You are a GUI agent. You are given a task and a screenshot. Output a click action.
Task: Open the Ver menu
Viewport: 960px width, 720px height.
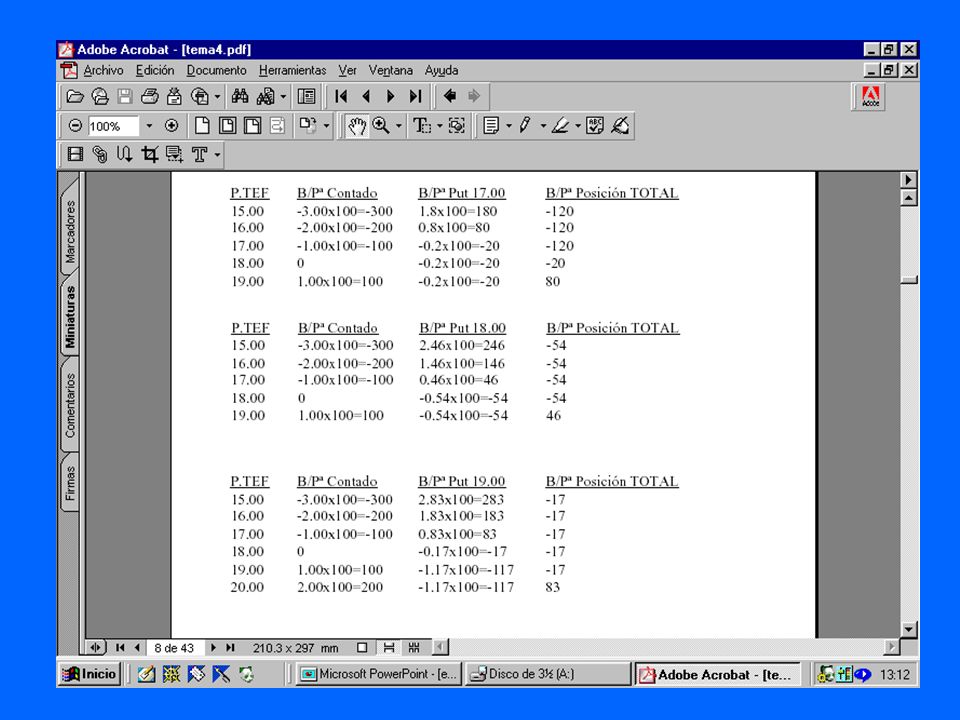(x=347, y=70)
